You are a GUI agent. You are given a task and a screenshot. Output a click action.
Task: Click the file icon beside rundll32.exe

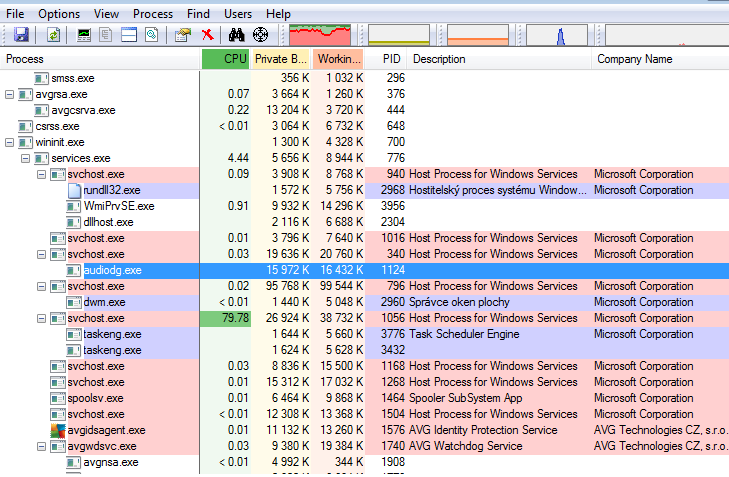pos(74,190)
